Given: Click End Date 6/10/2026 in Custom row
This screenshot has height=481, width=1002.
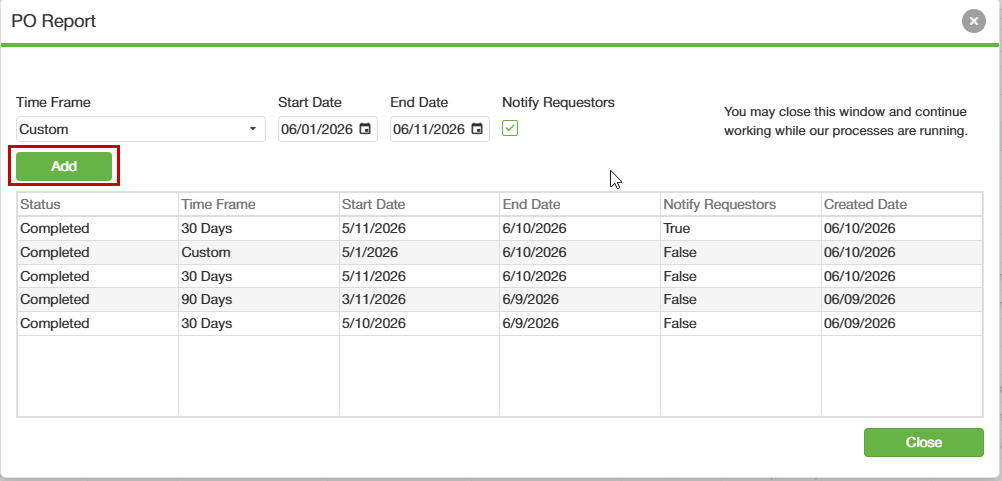Looking at the screenshot, I should (580, 252).
